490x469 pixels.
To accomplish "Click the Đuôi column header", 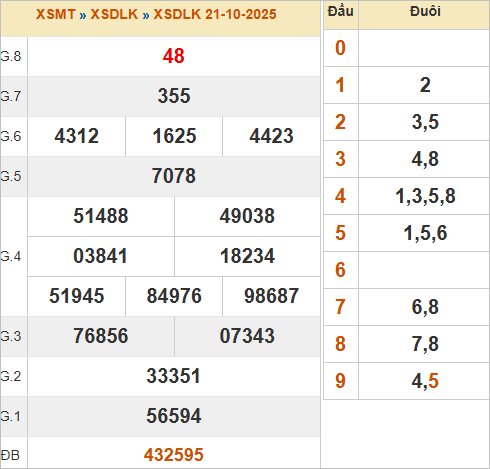I will click(x=425, y=11).
